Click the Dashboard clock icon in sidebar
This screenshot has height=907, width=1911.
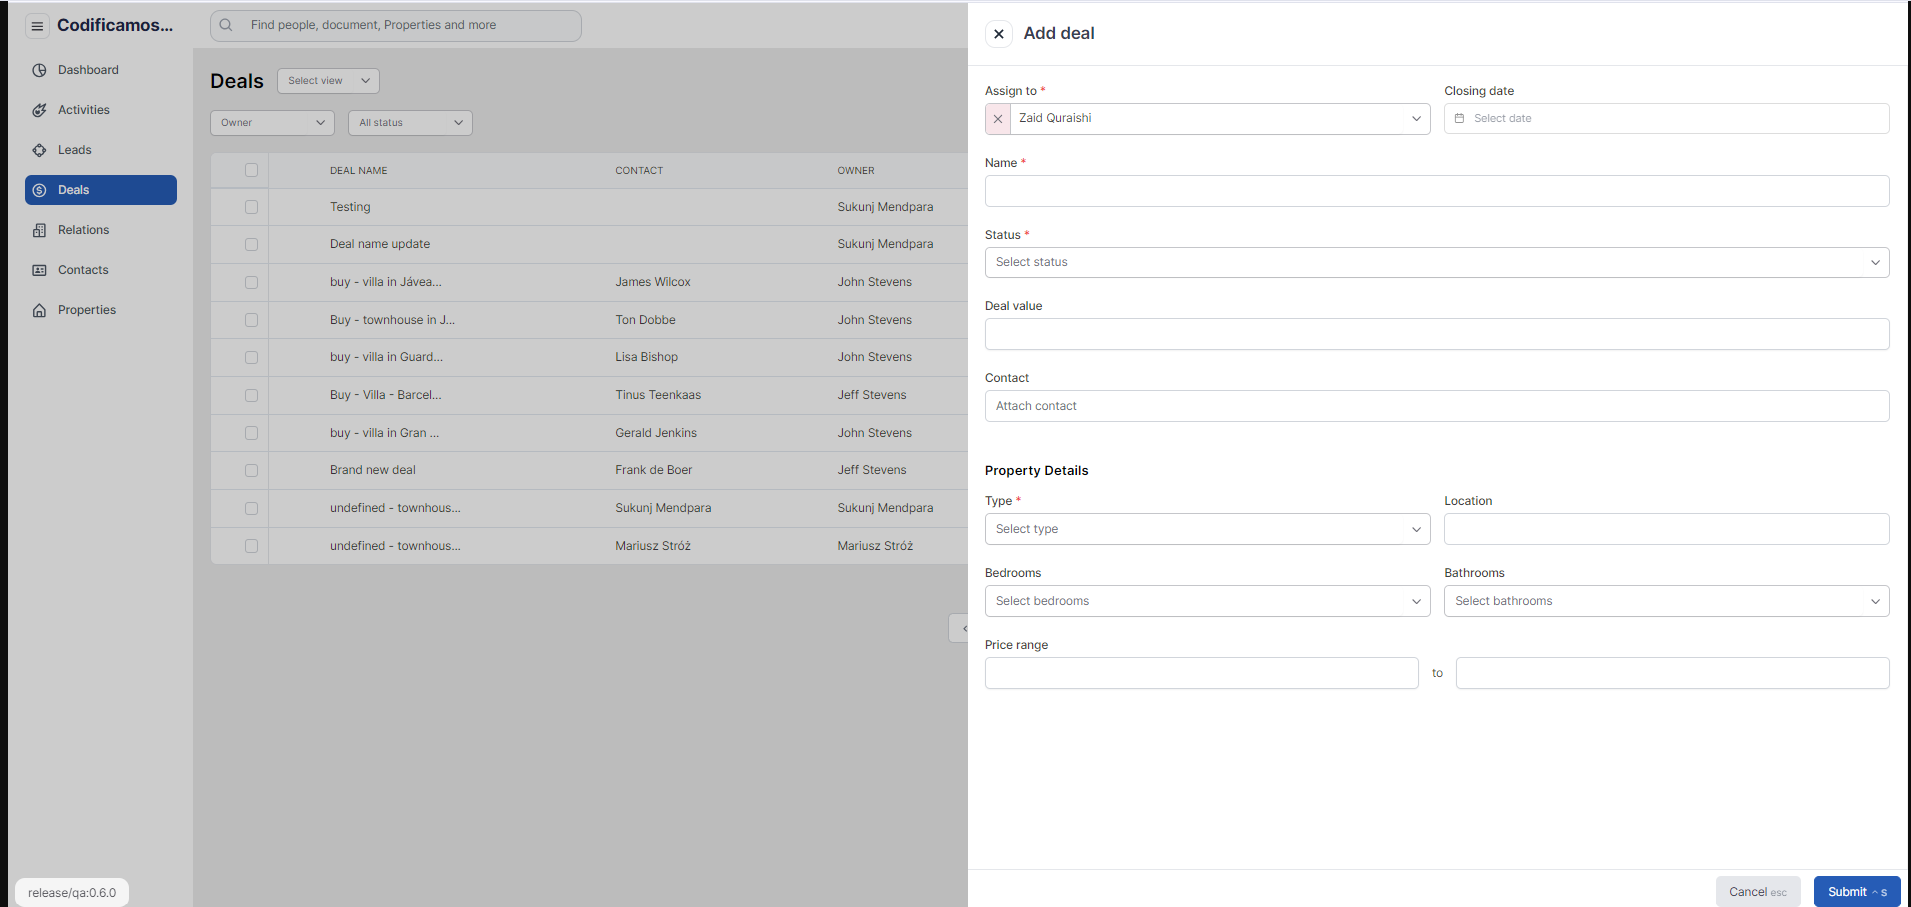(39, 70)
